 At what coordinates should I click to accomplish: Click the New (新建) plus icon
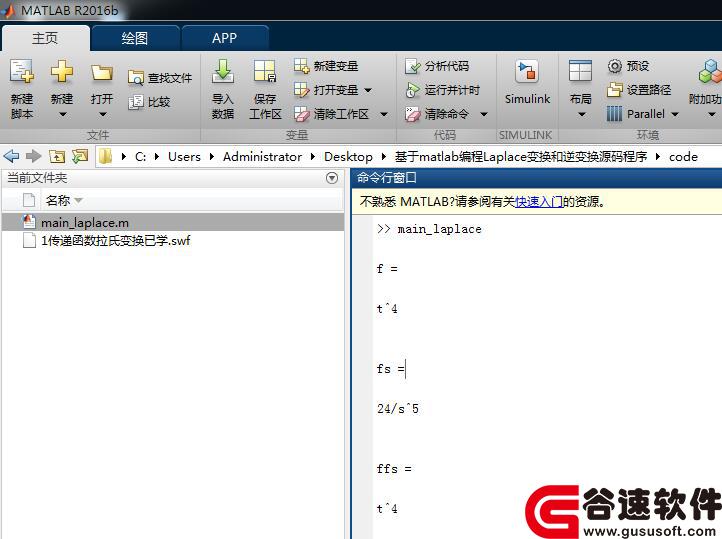62,71
